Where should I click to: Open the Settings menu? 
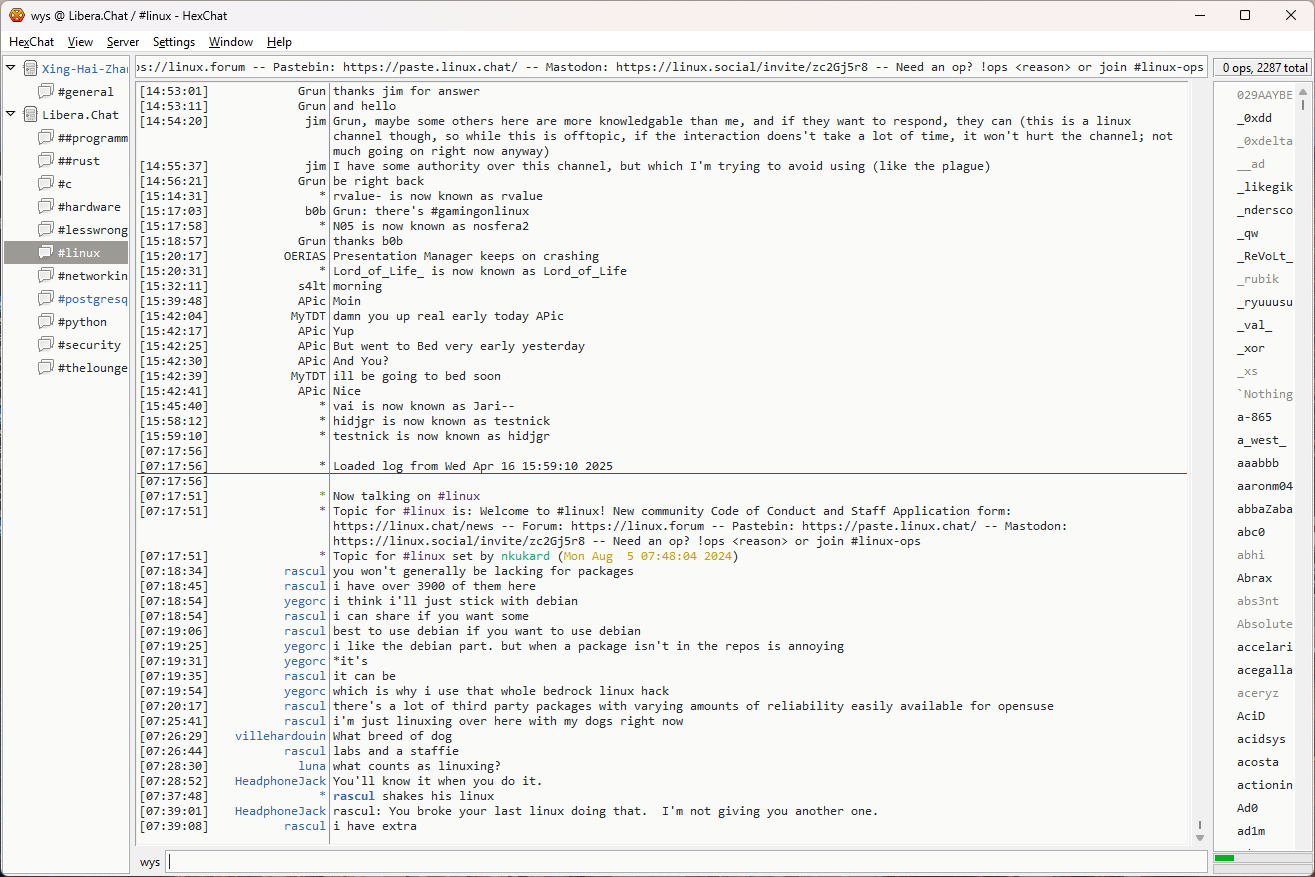pyautogui.click(x=174, y=42)
